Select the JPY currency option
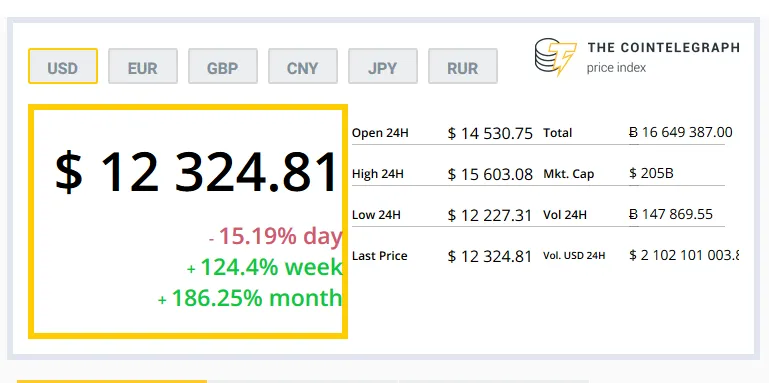 383,66
